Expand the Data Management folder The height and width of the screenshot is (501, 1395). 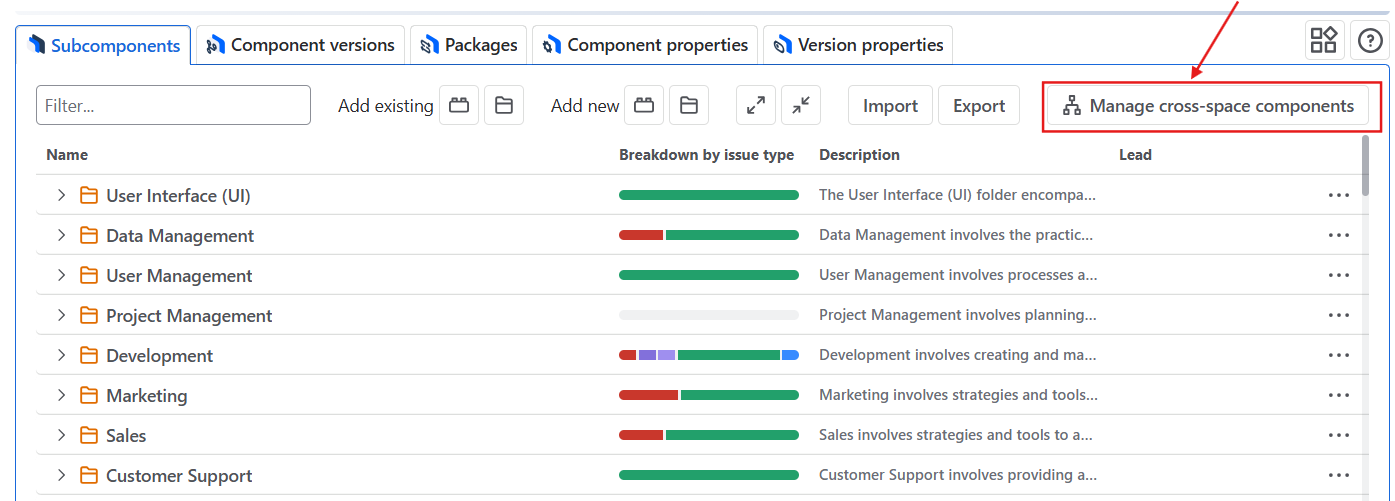click(61, 235)
